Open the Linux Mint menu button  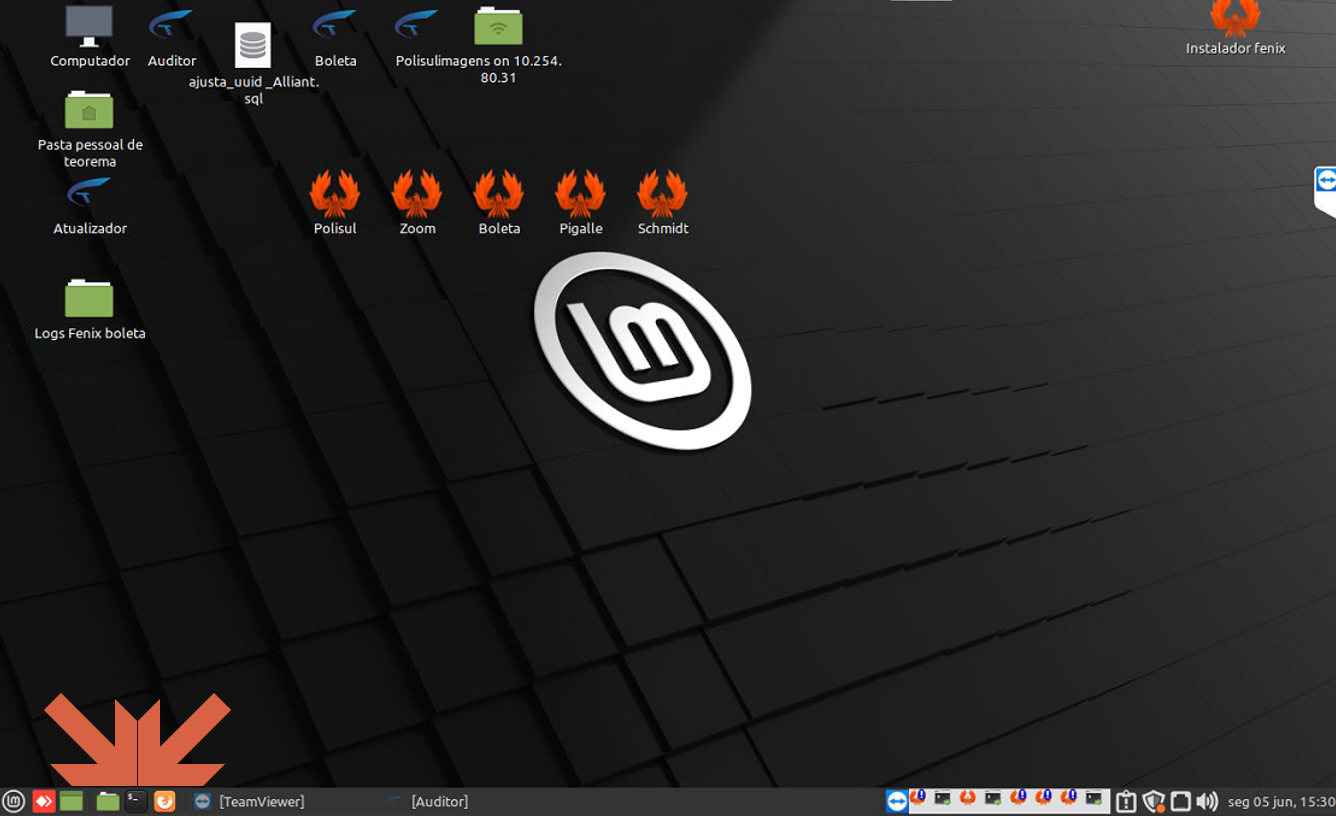coord(13,801)
